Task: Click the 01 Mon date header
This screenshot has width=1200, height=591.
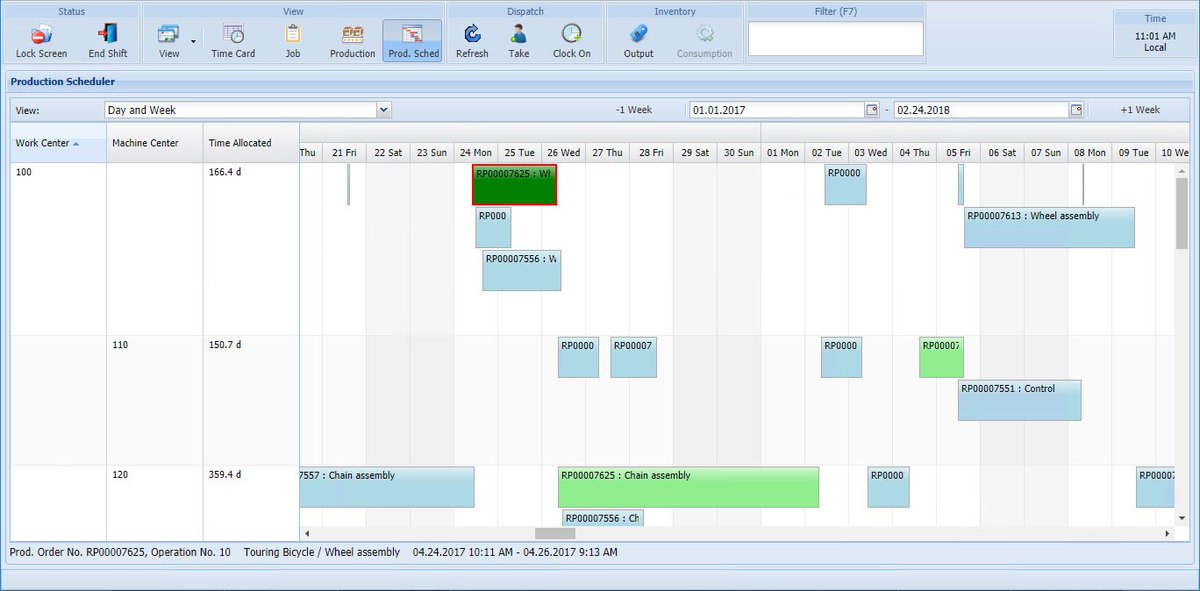Action: pyautogui.click(x=782, y=152)
